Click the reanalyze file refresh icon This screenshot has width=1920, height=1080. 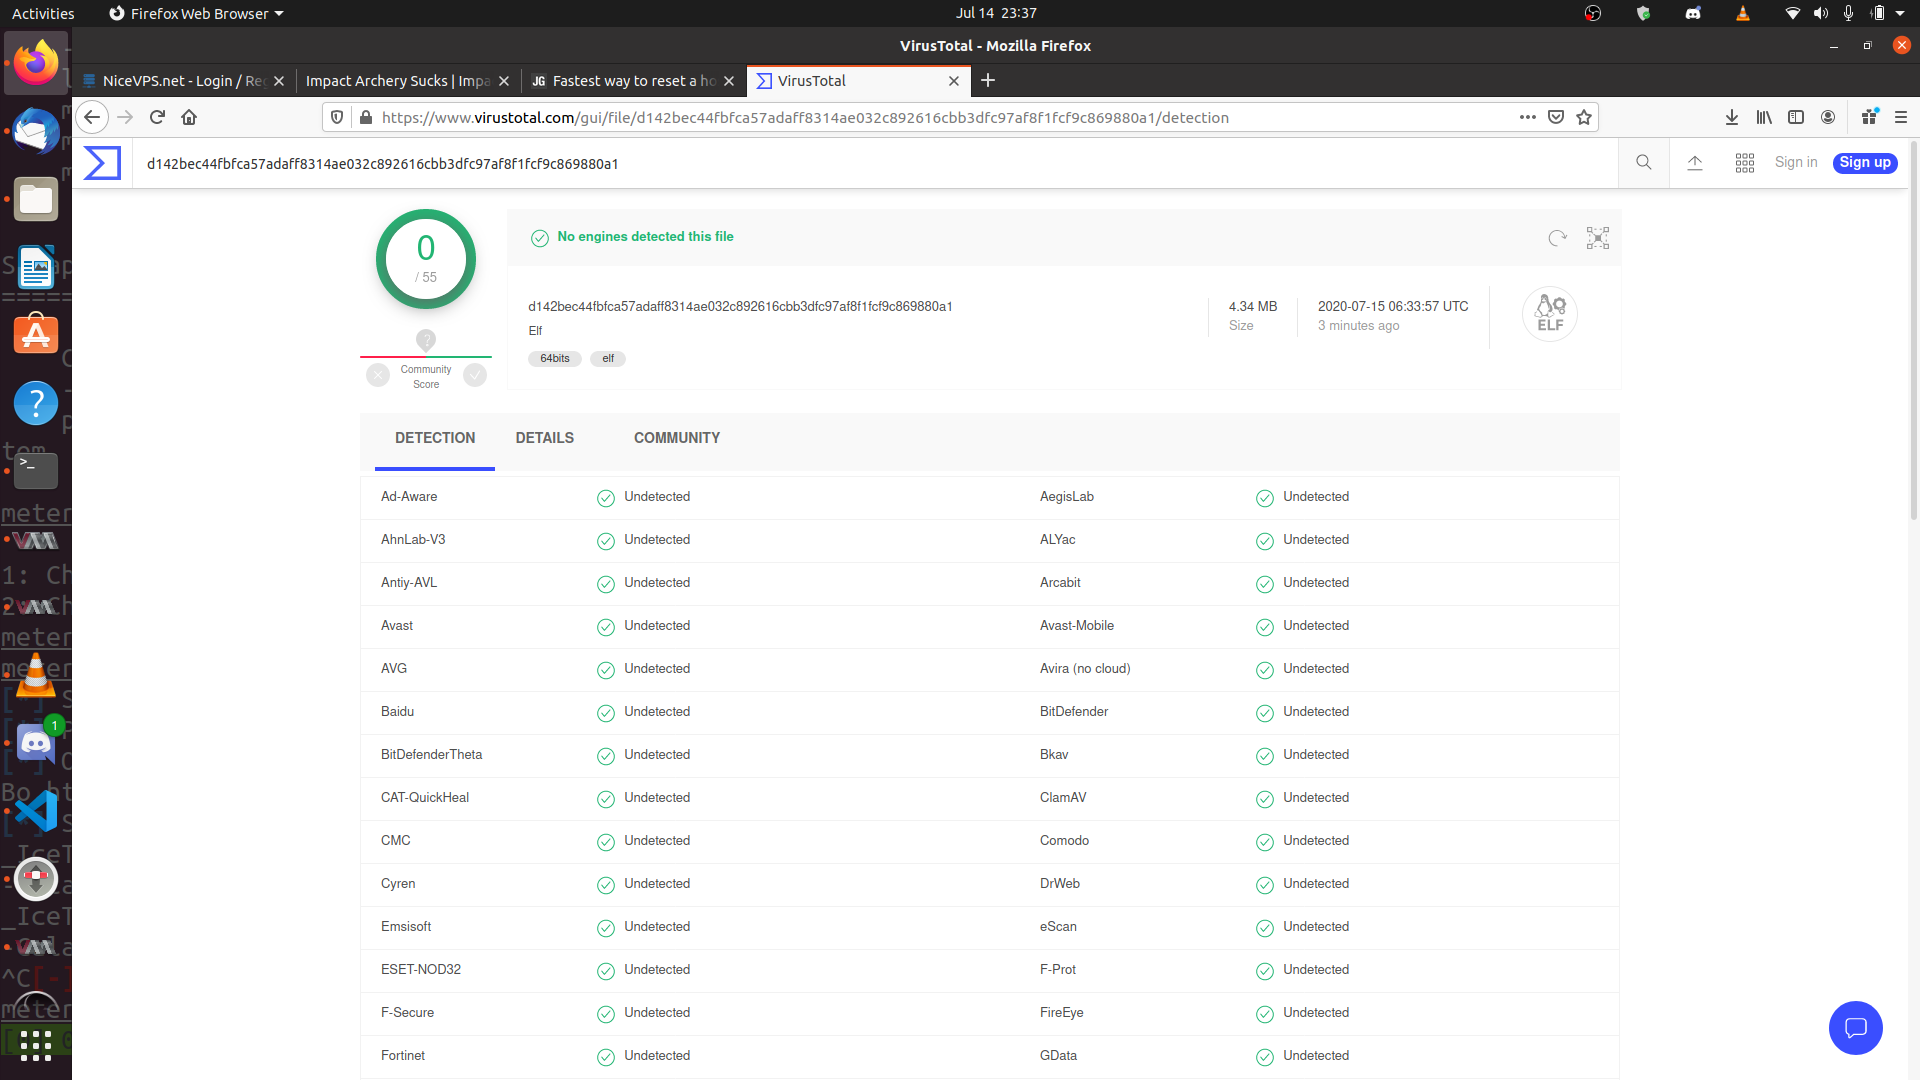pyautogui.click(x=1557, y=238)
